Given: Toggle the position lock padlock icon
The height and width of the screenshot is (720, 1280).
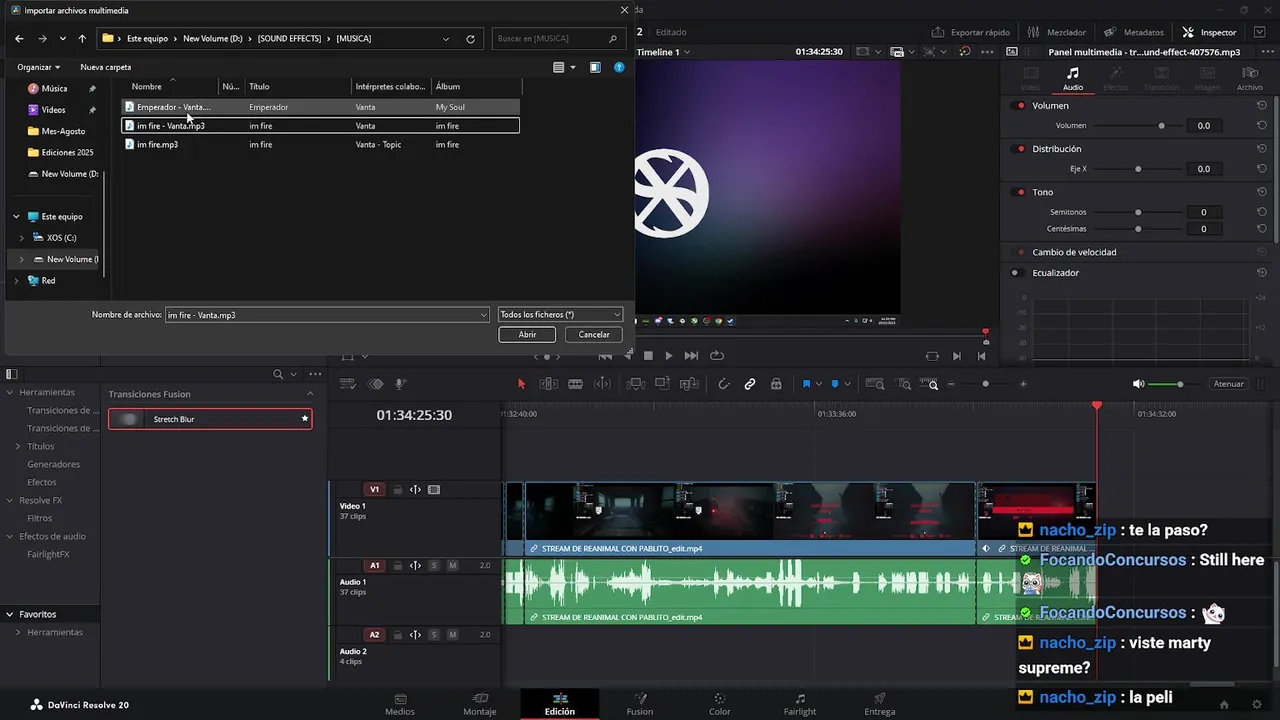Looking at the screenshot, I should [x=776, y=384].
